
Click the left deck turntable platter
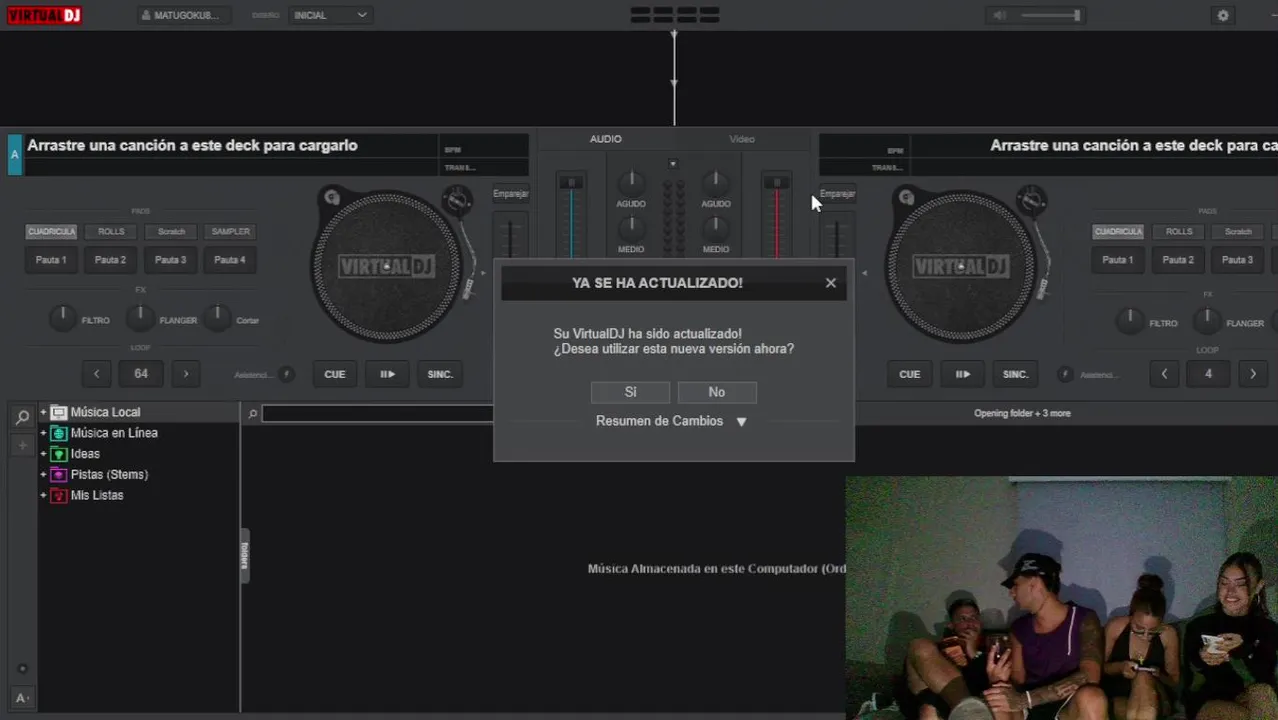tap(386, 267)
